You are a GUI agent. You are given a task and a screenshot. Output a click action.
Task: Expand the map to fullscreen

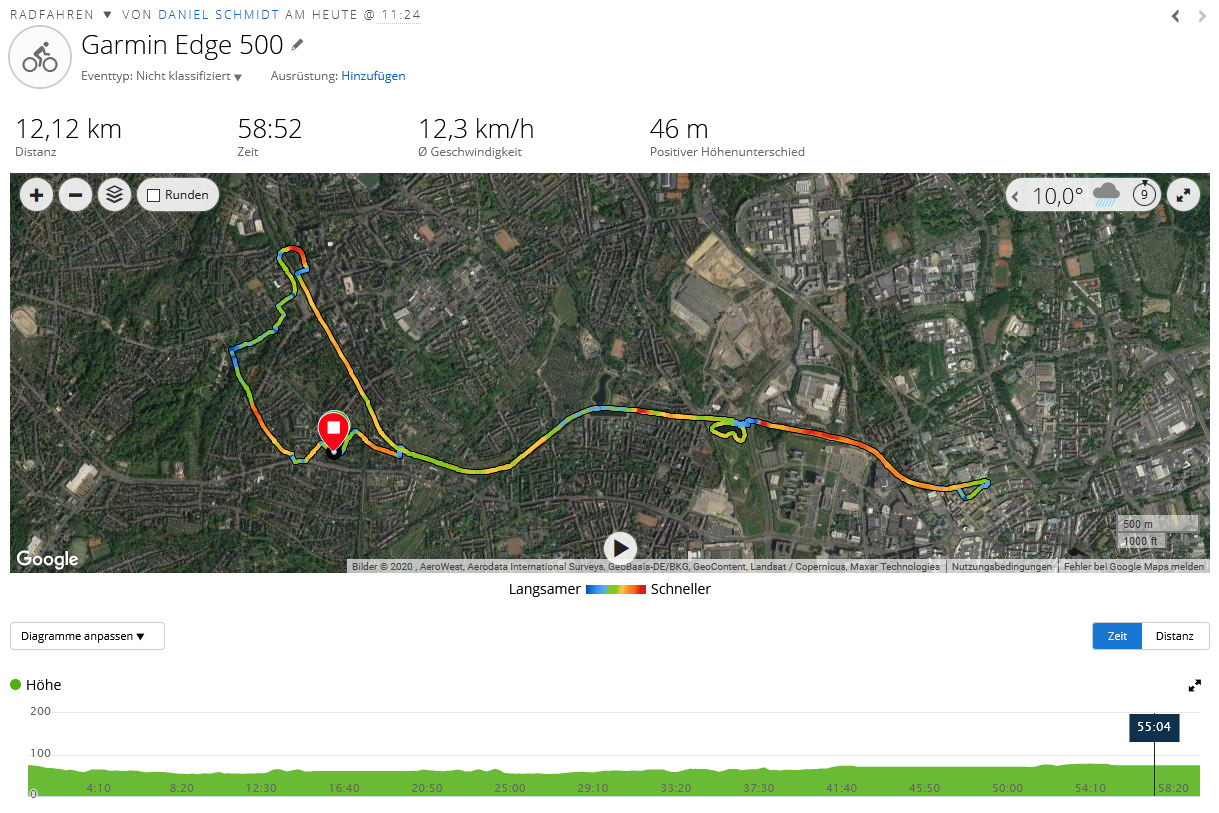(x=1184, y=195)
